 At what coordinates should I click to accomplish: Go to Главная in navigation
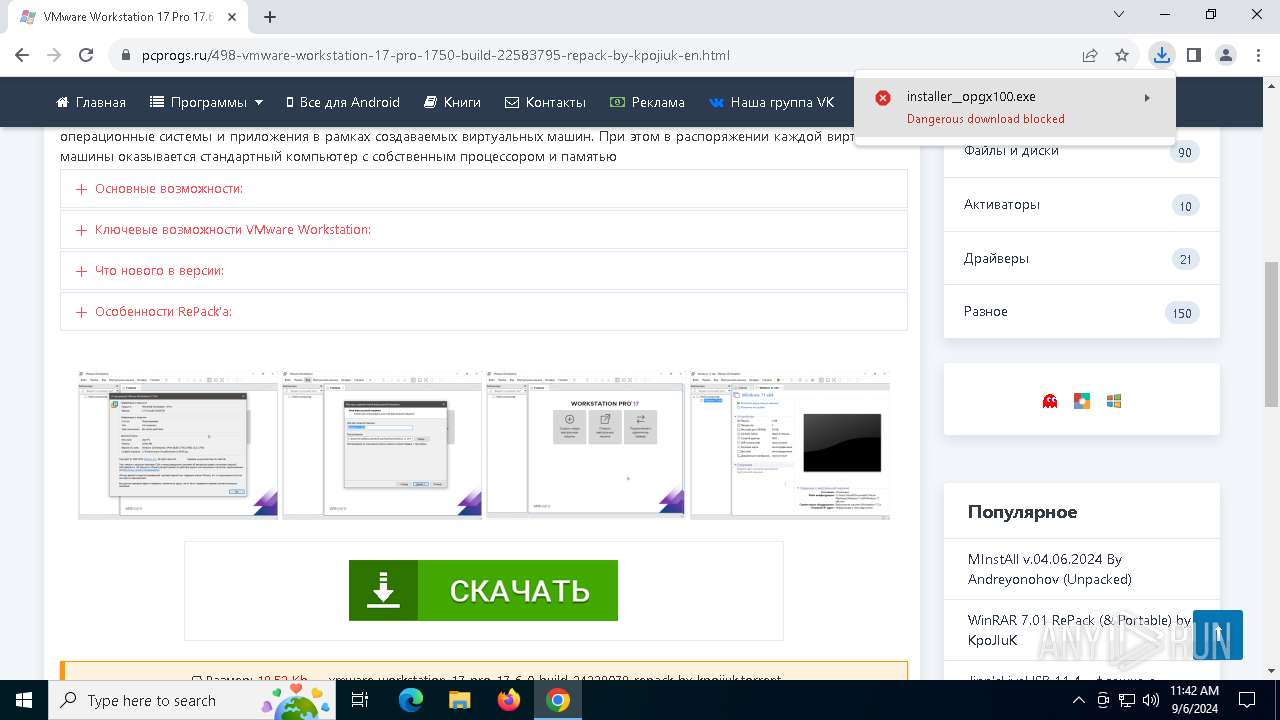pos(91,102)
